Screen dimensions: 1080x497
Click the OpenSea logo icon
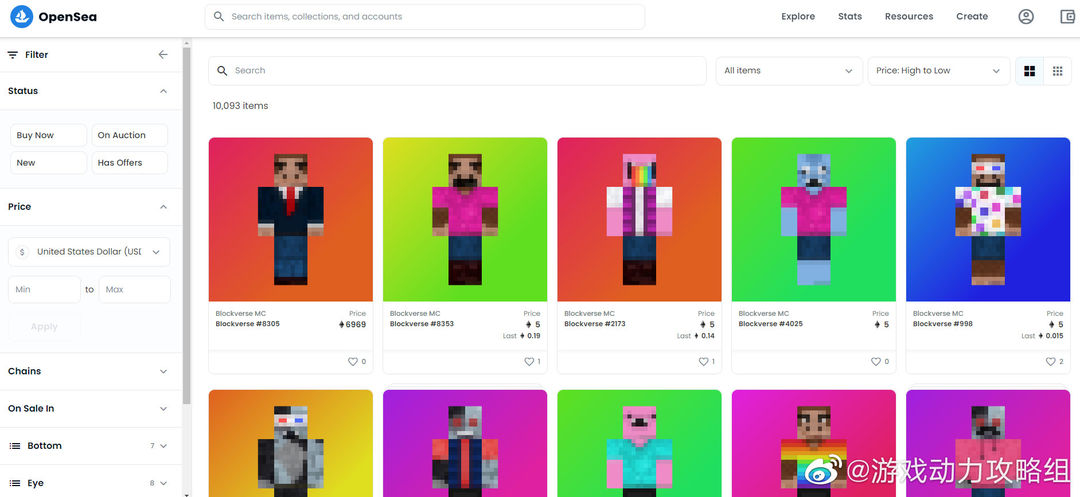(x=21, y=17)
